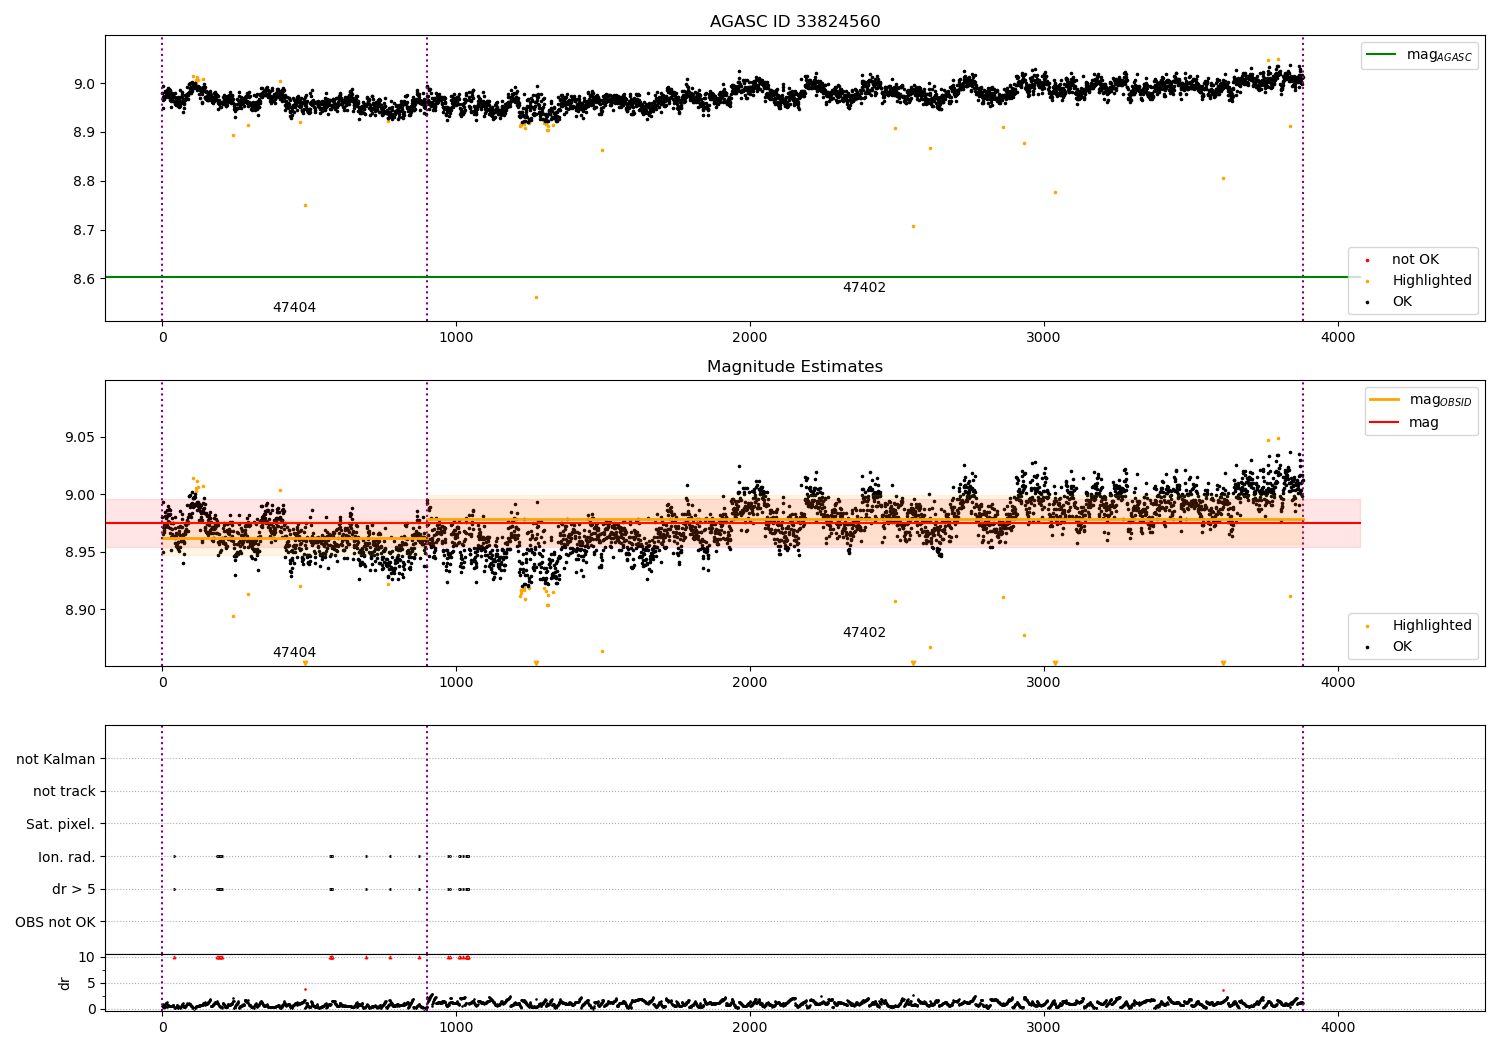Click the 3000 x-tick under the Magnitude Estimates plot
Viewport: 1500px width, 1050px height.
point(1044,683)
